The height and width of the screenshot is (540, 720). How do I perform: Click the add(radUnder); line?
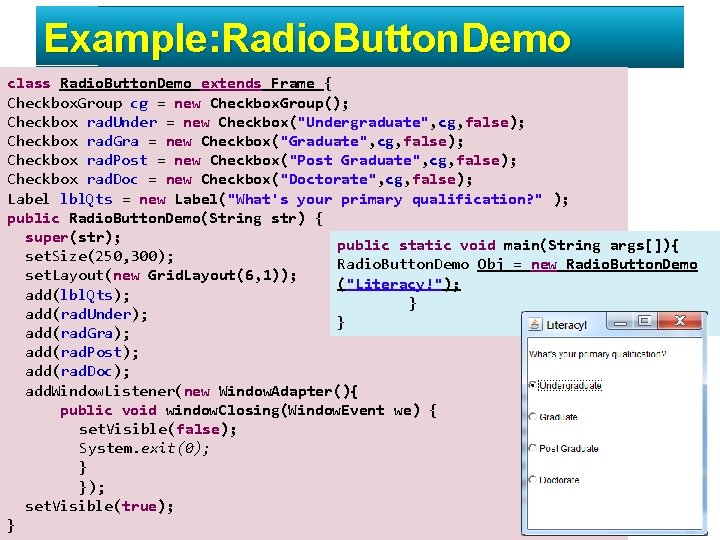click(86, 315)
